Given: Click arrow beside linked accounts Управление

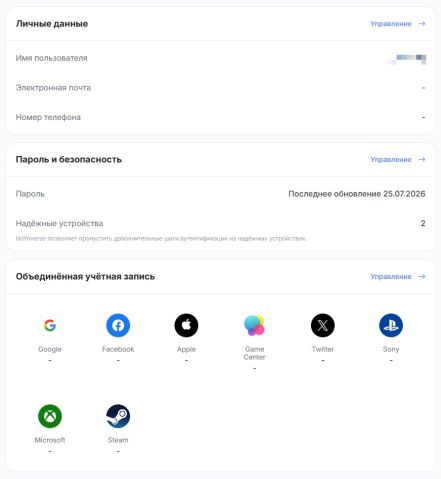Looking at the screenshot, I should (x=422, y=276).
